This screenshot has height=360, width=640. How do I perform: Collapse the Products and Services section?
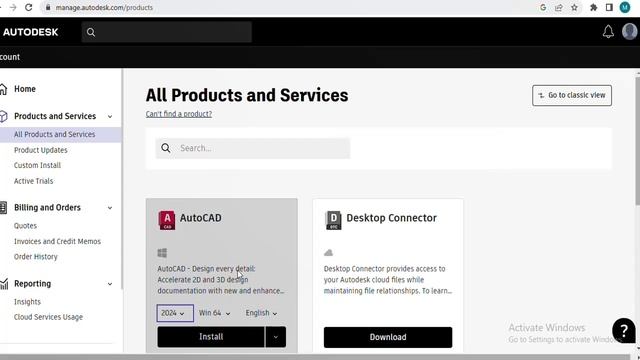coord(110,116)
